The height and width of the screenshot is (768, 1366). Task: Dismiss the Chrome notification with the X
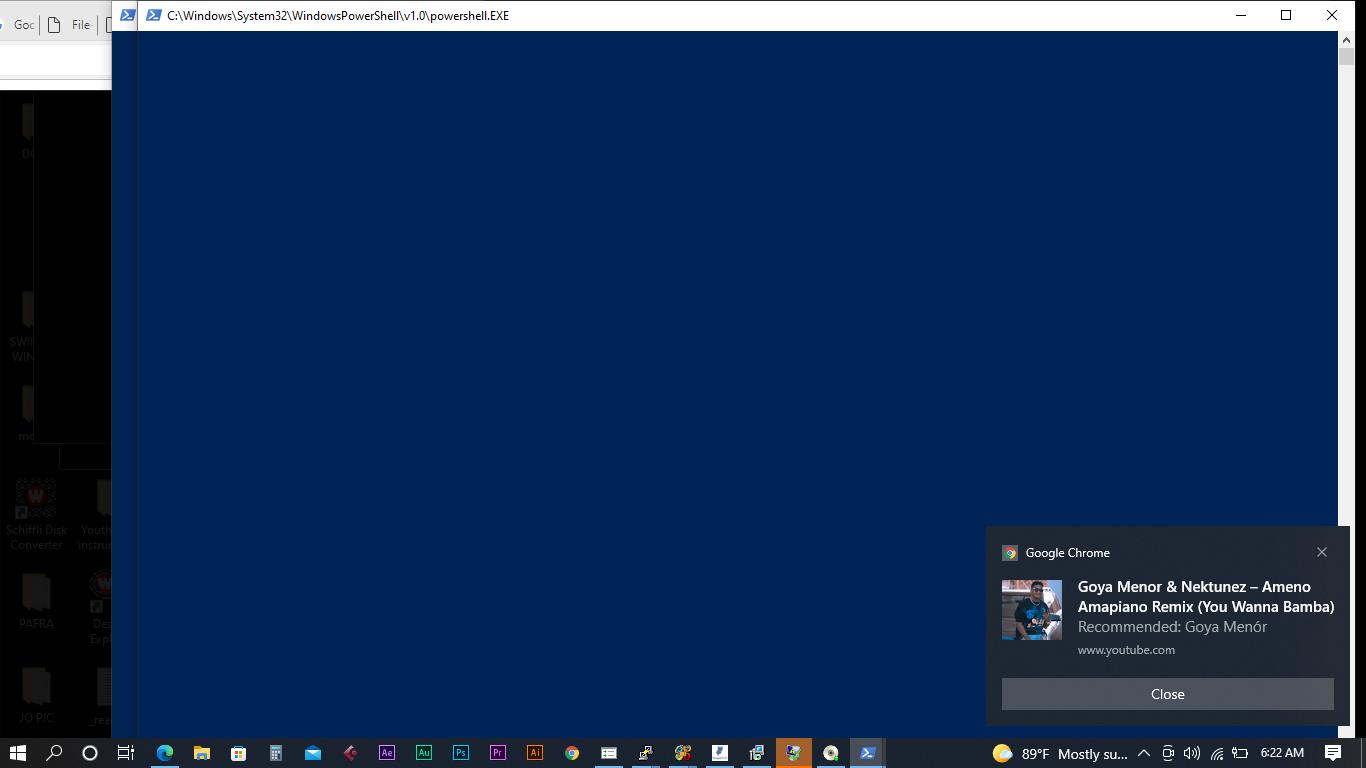point(1322,552)
